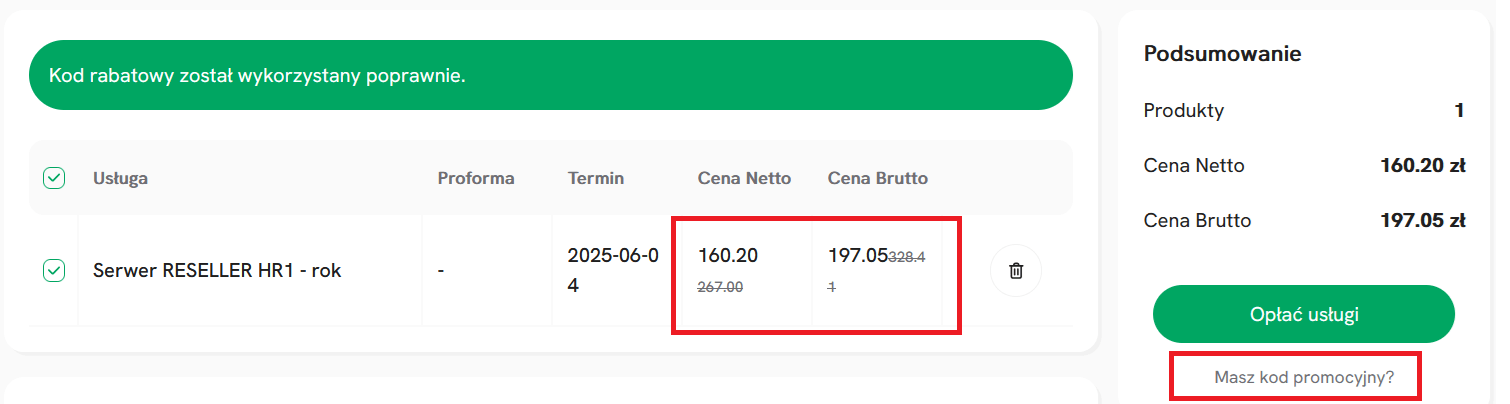Click the Produkty count in summary
Viewport: 1510px width, 404px height.
click(x=1460, y=110)
